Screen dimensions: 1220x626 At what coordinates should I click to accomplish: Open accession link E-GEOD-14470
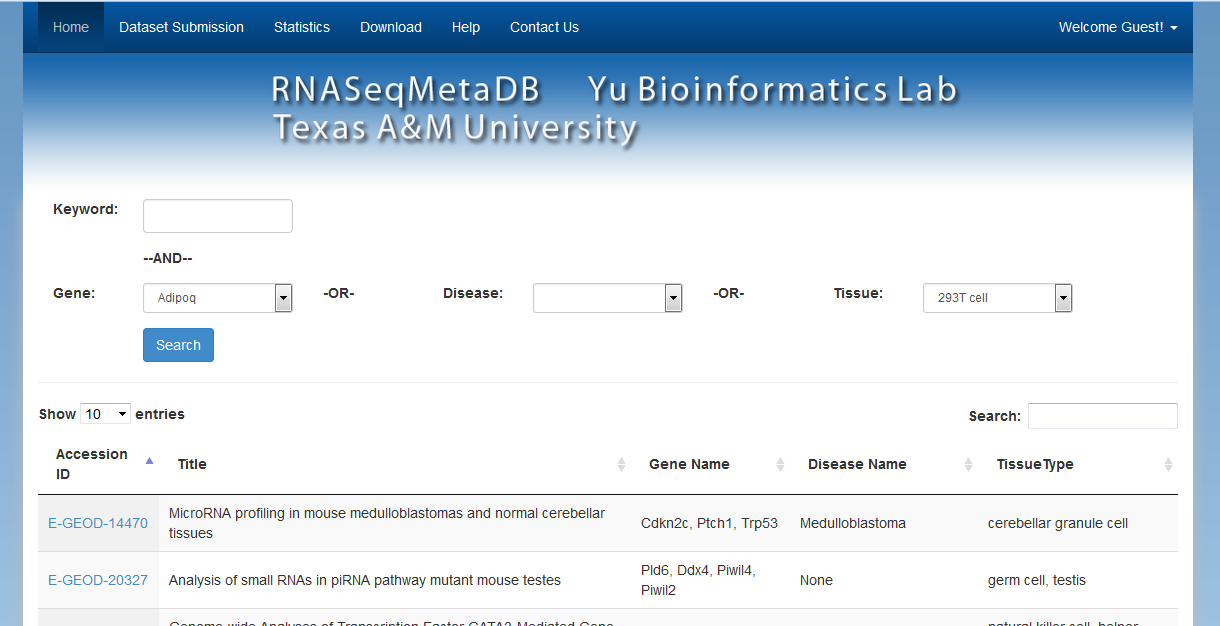point(98,523)
